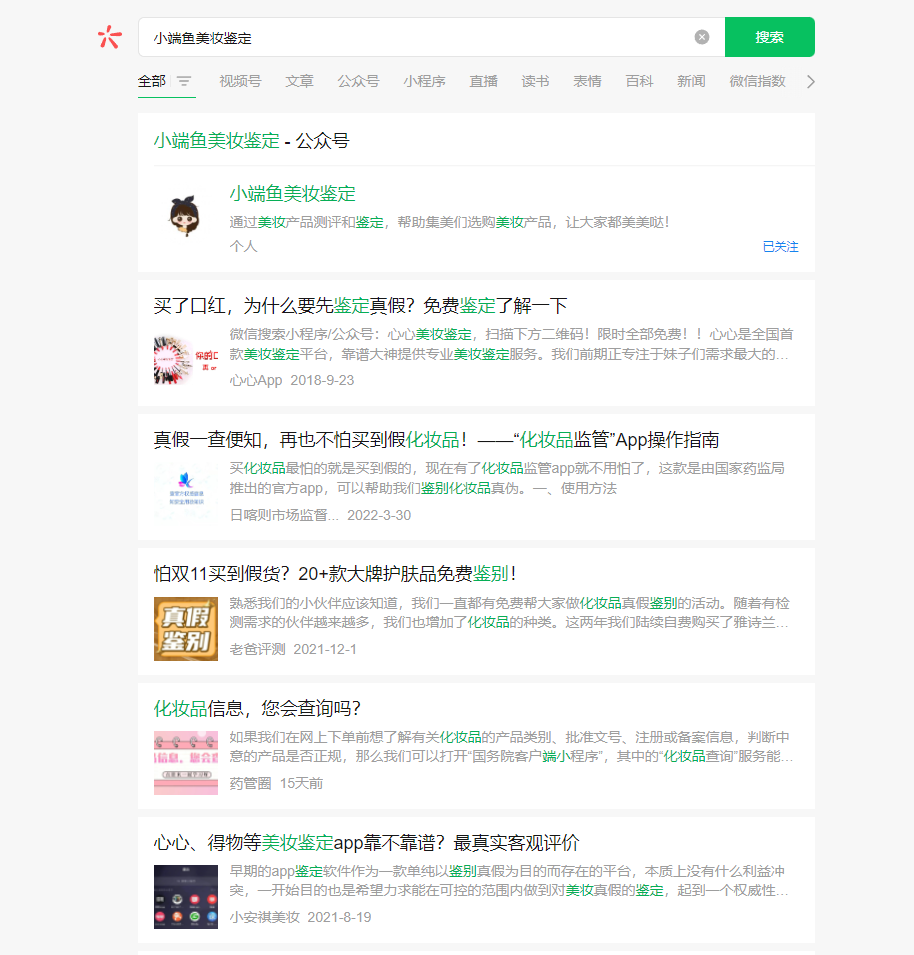This screenshot has height=955, width=914.
Task: Open the dark app screenshot thumbnail
Action: tap(186, 897)
